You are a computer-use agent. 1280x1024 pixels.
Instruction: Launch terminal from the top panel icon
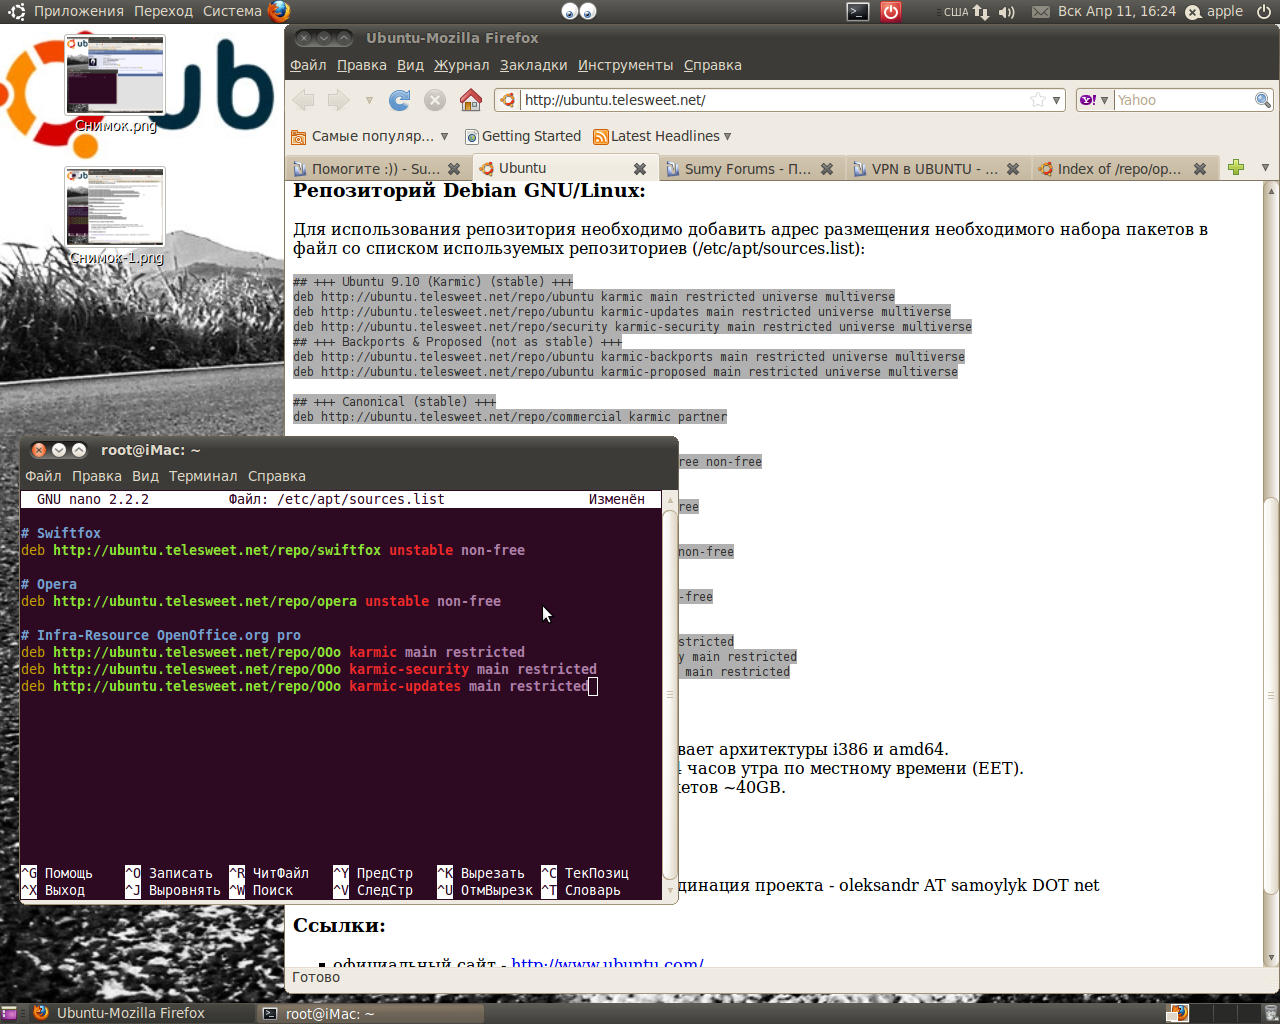click(x=857, y=12)
